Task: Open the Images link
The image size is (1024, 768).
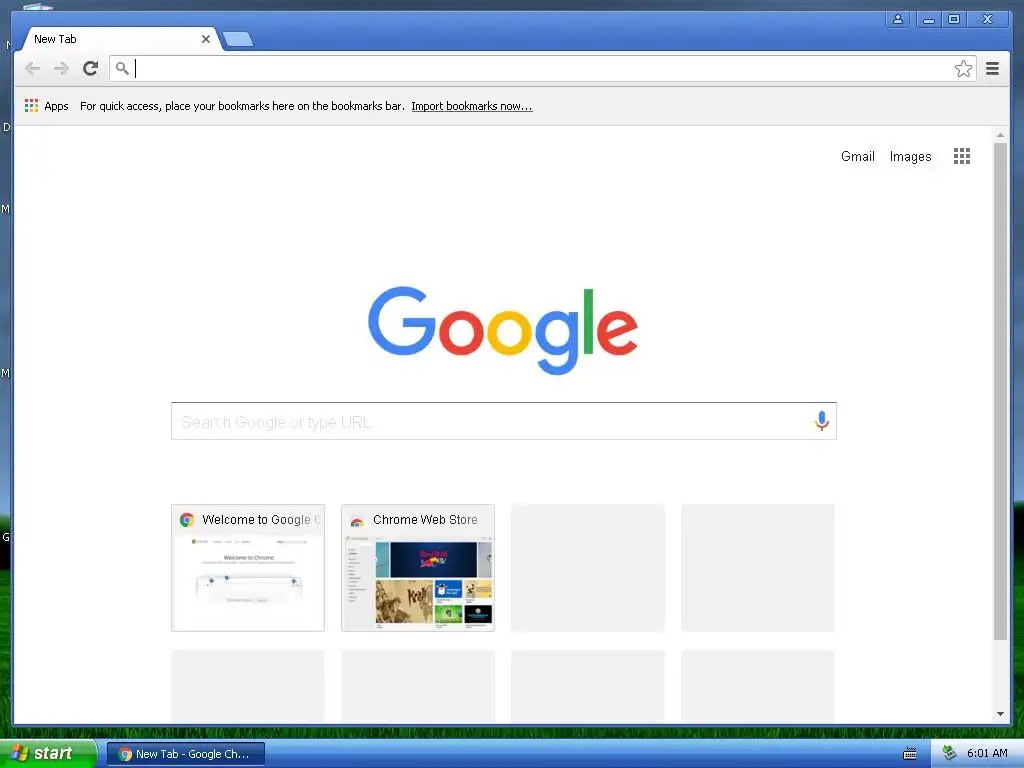Action: click(910, 157)
